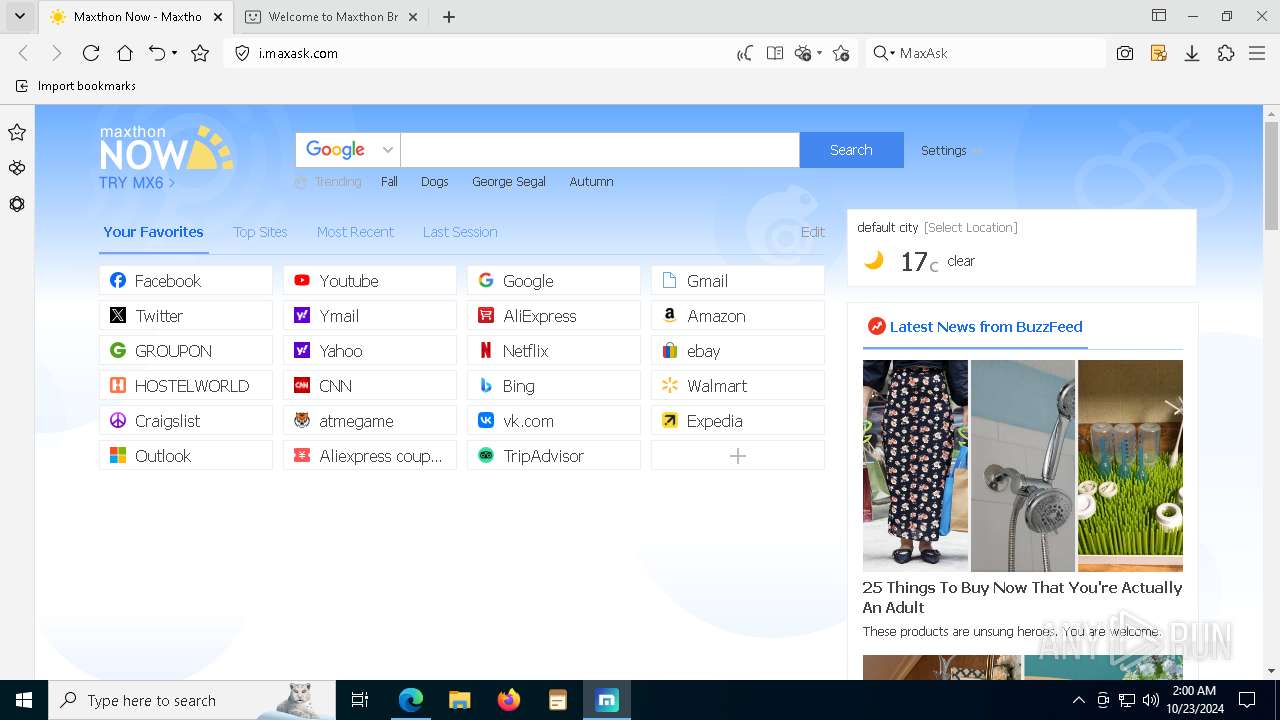This screenshot has height=720, width=1280.
Task: Open a new tab with the plus button
Action: coord(449,16)
